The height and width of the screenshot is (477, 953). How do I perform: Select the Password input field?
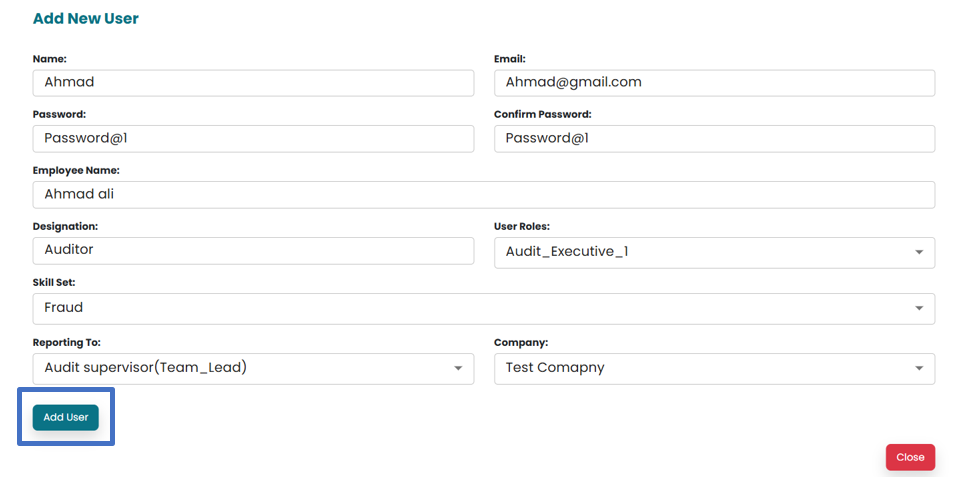[x=253, y=139]
